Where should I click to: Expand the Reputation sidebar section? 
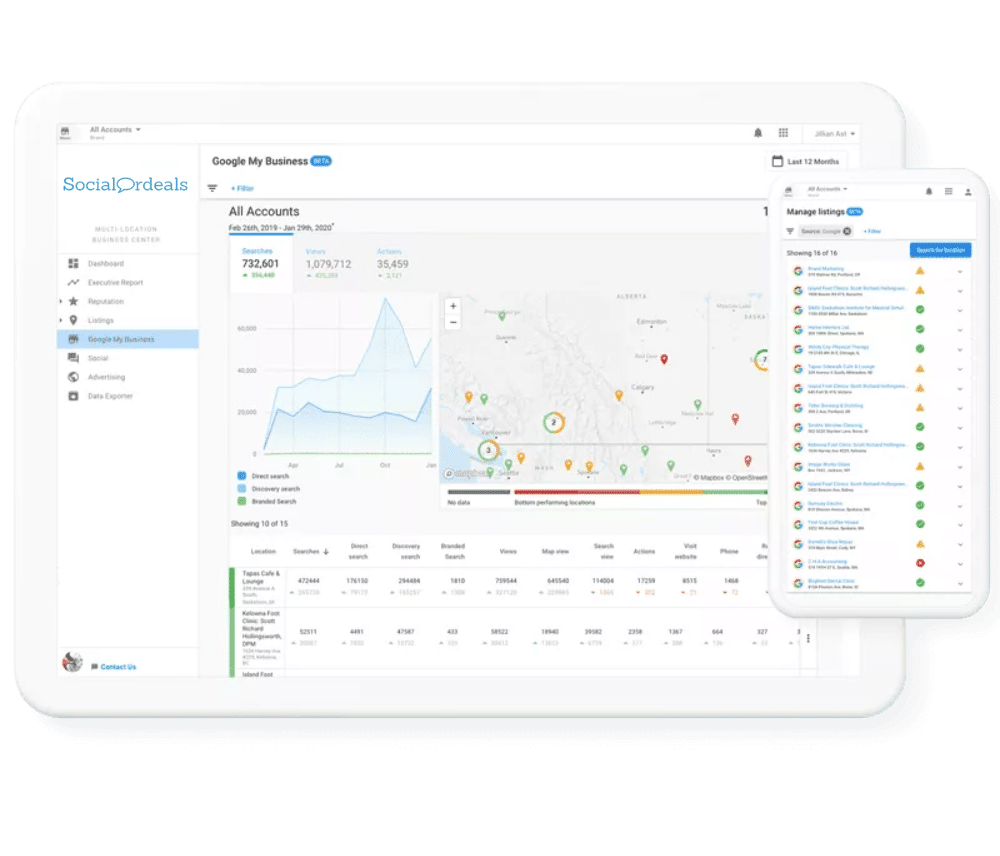pyautogui.click(x=62, y=302)
